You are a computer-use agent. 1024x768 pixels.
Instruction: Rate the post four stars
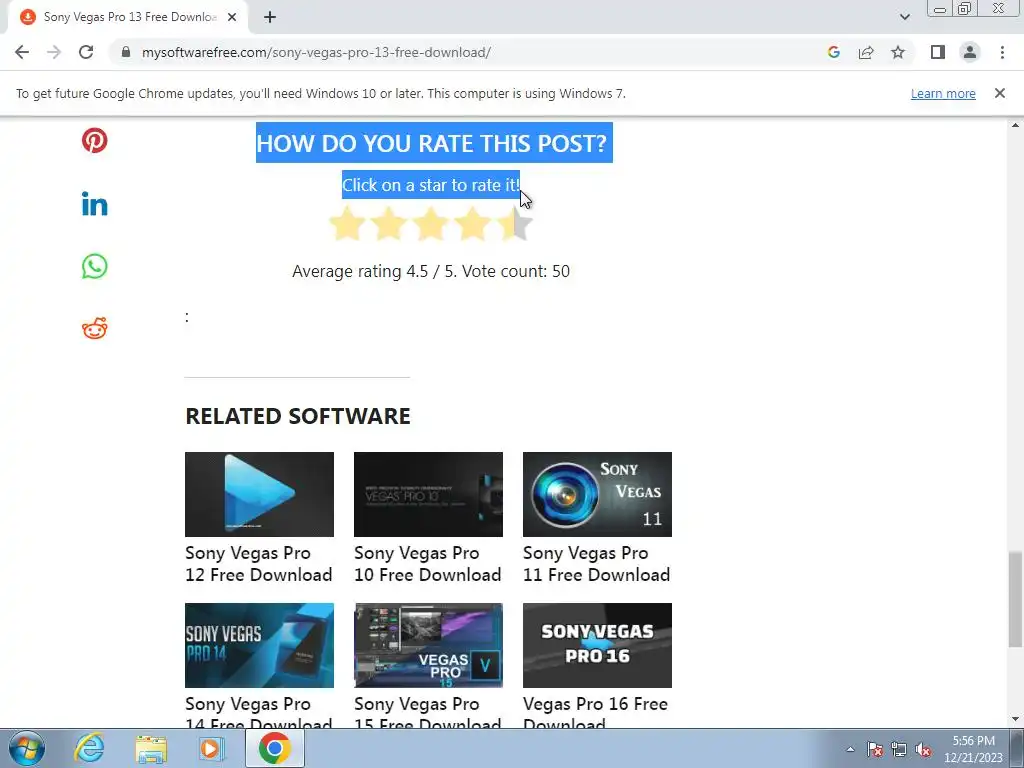pos(472,224)
